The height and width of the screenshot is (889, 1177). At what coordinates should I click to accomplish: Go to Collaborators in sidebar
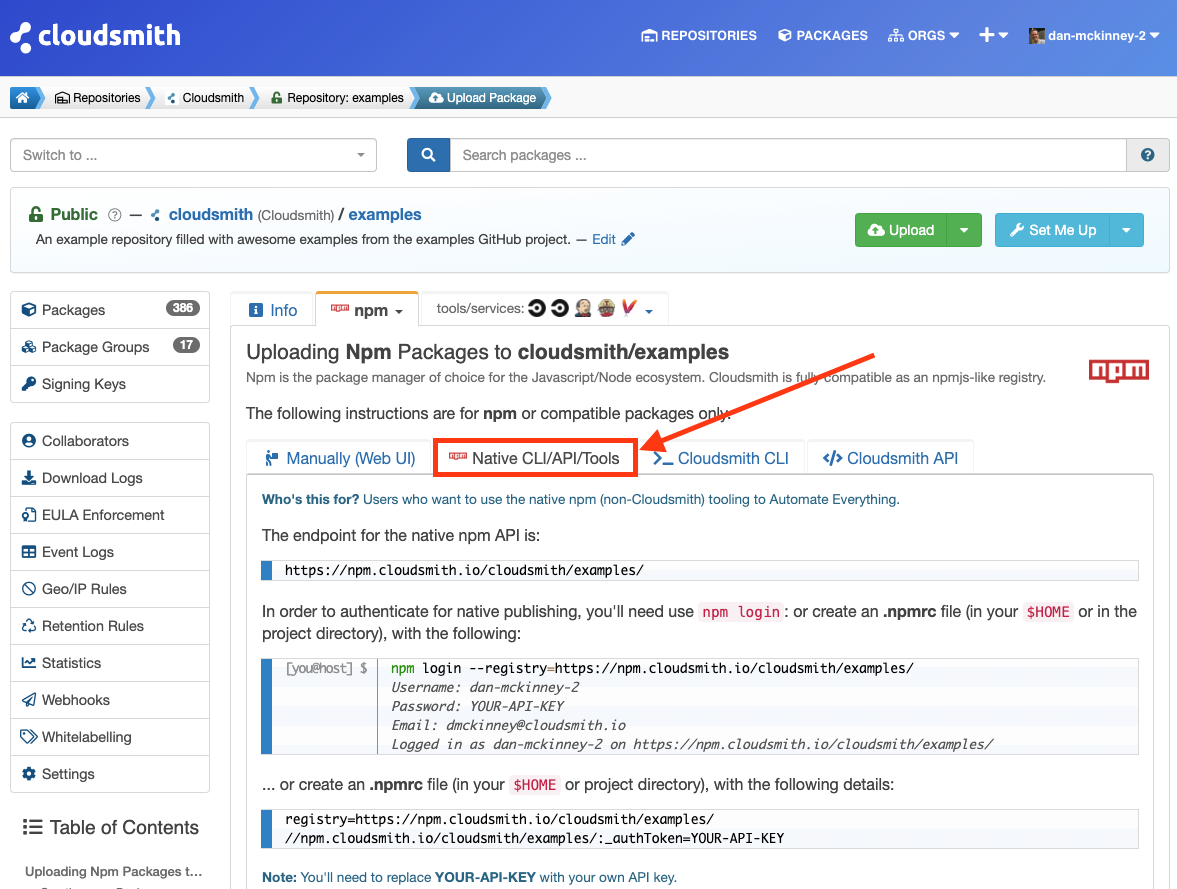pos(110,441)
